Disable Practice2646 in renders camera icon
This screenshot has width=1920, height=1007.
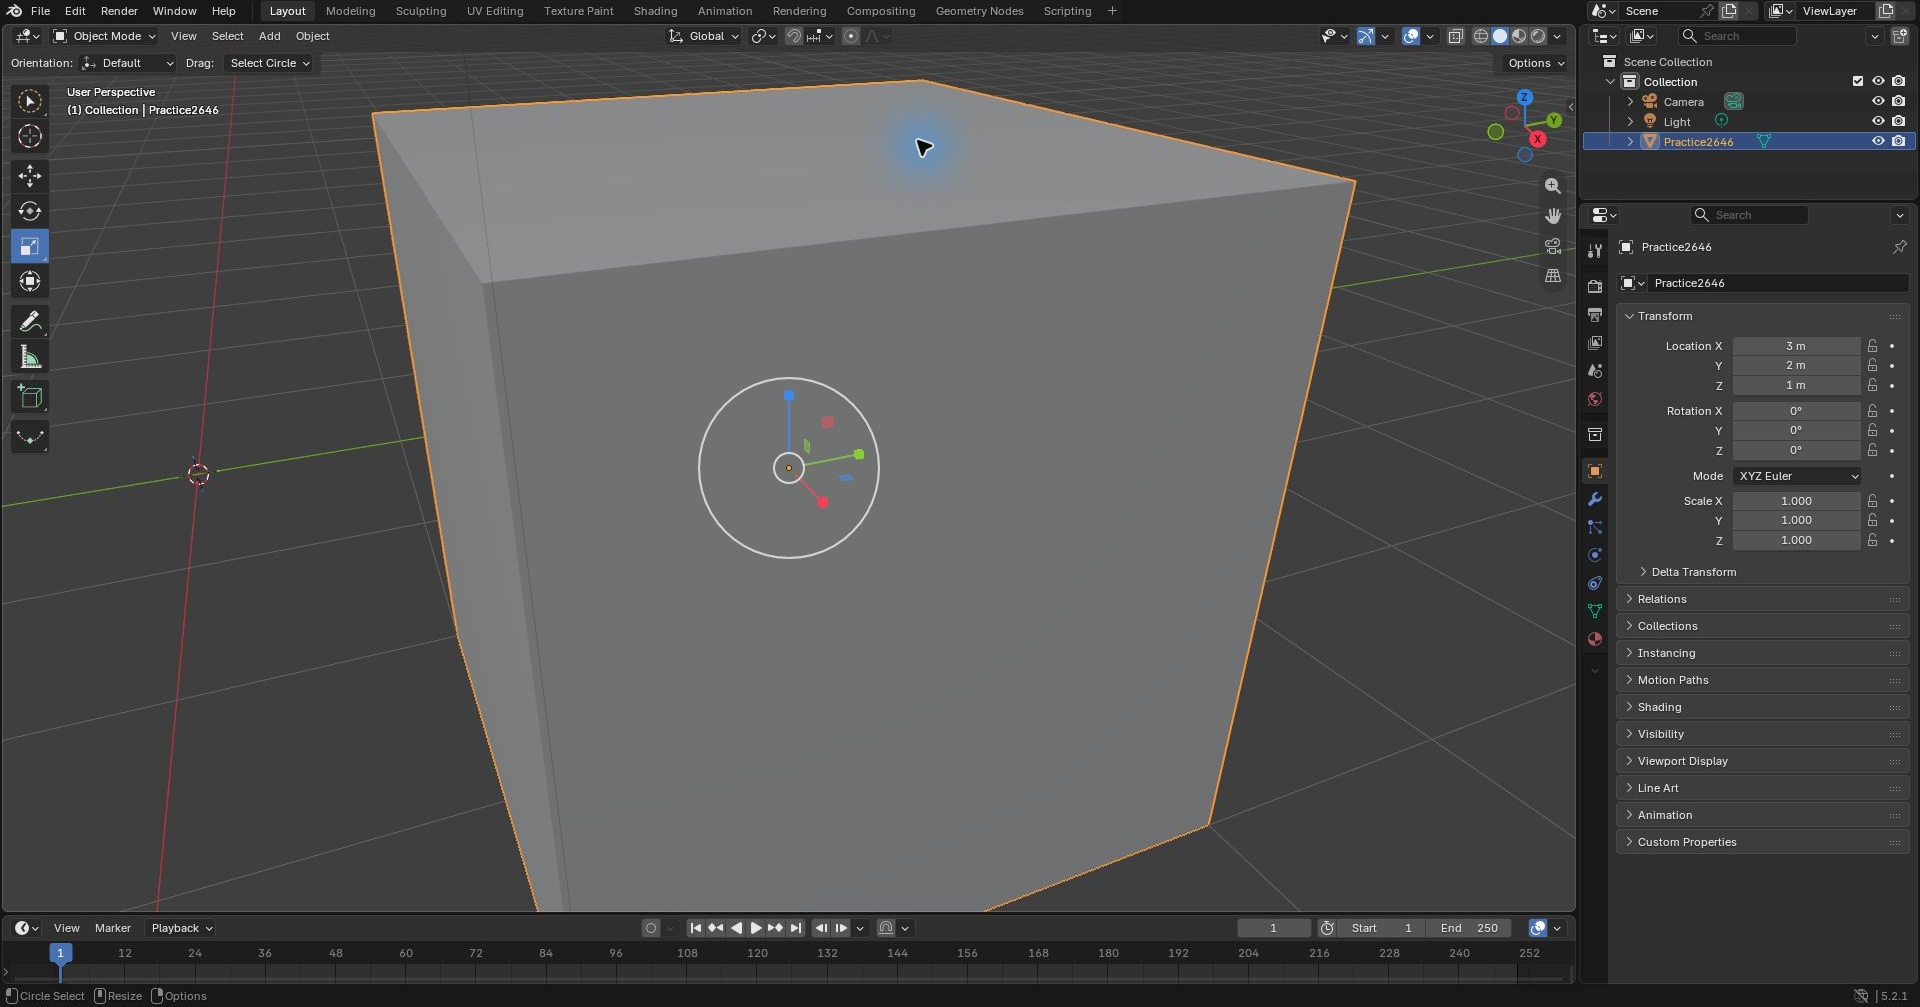[x=1899, y=141]
